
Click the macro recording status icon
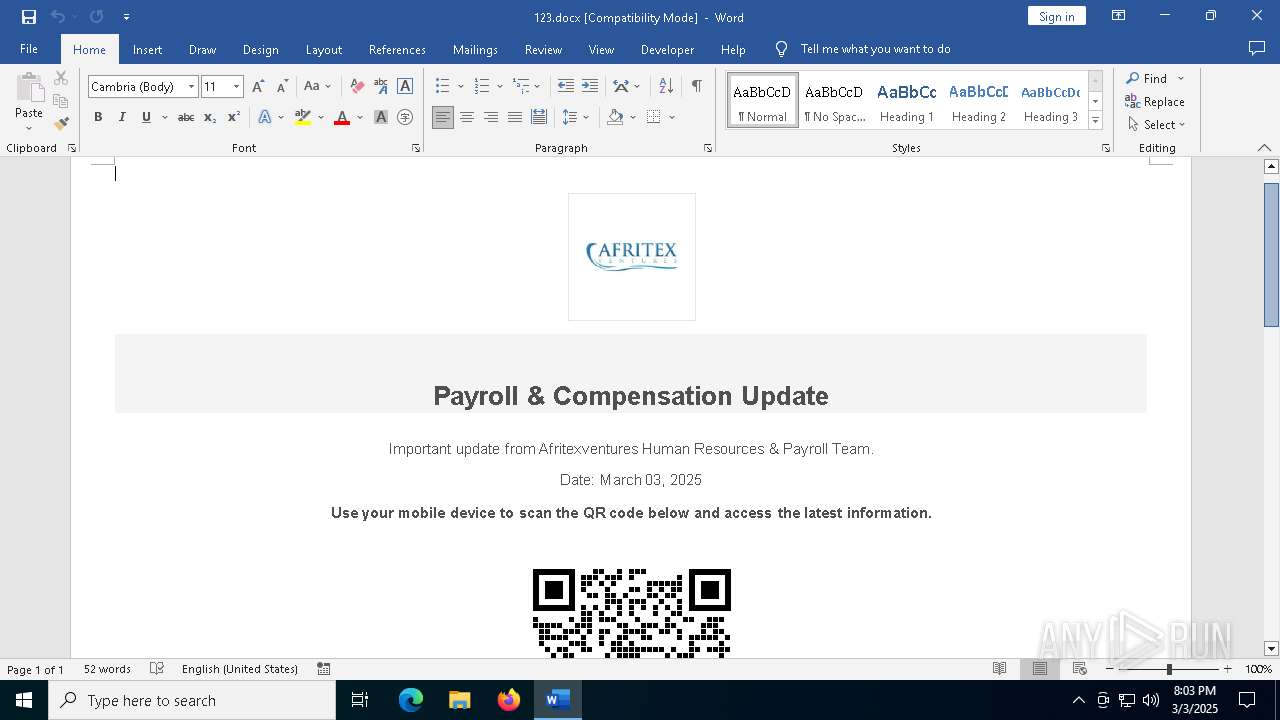tap(324, 669)
